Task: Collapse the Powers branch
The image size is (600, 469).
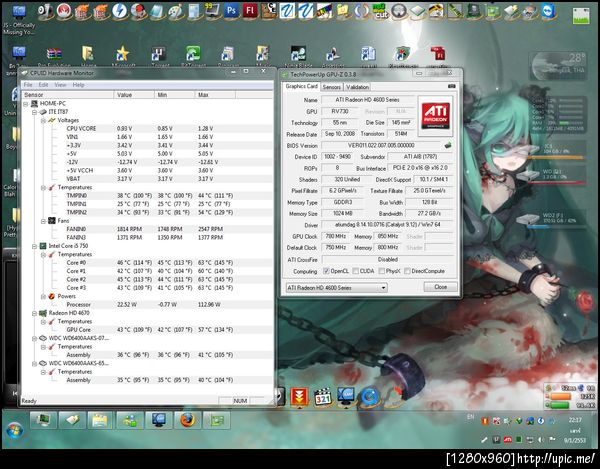Action: click(x=43, y=296)
